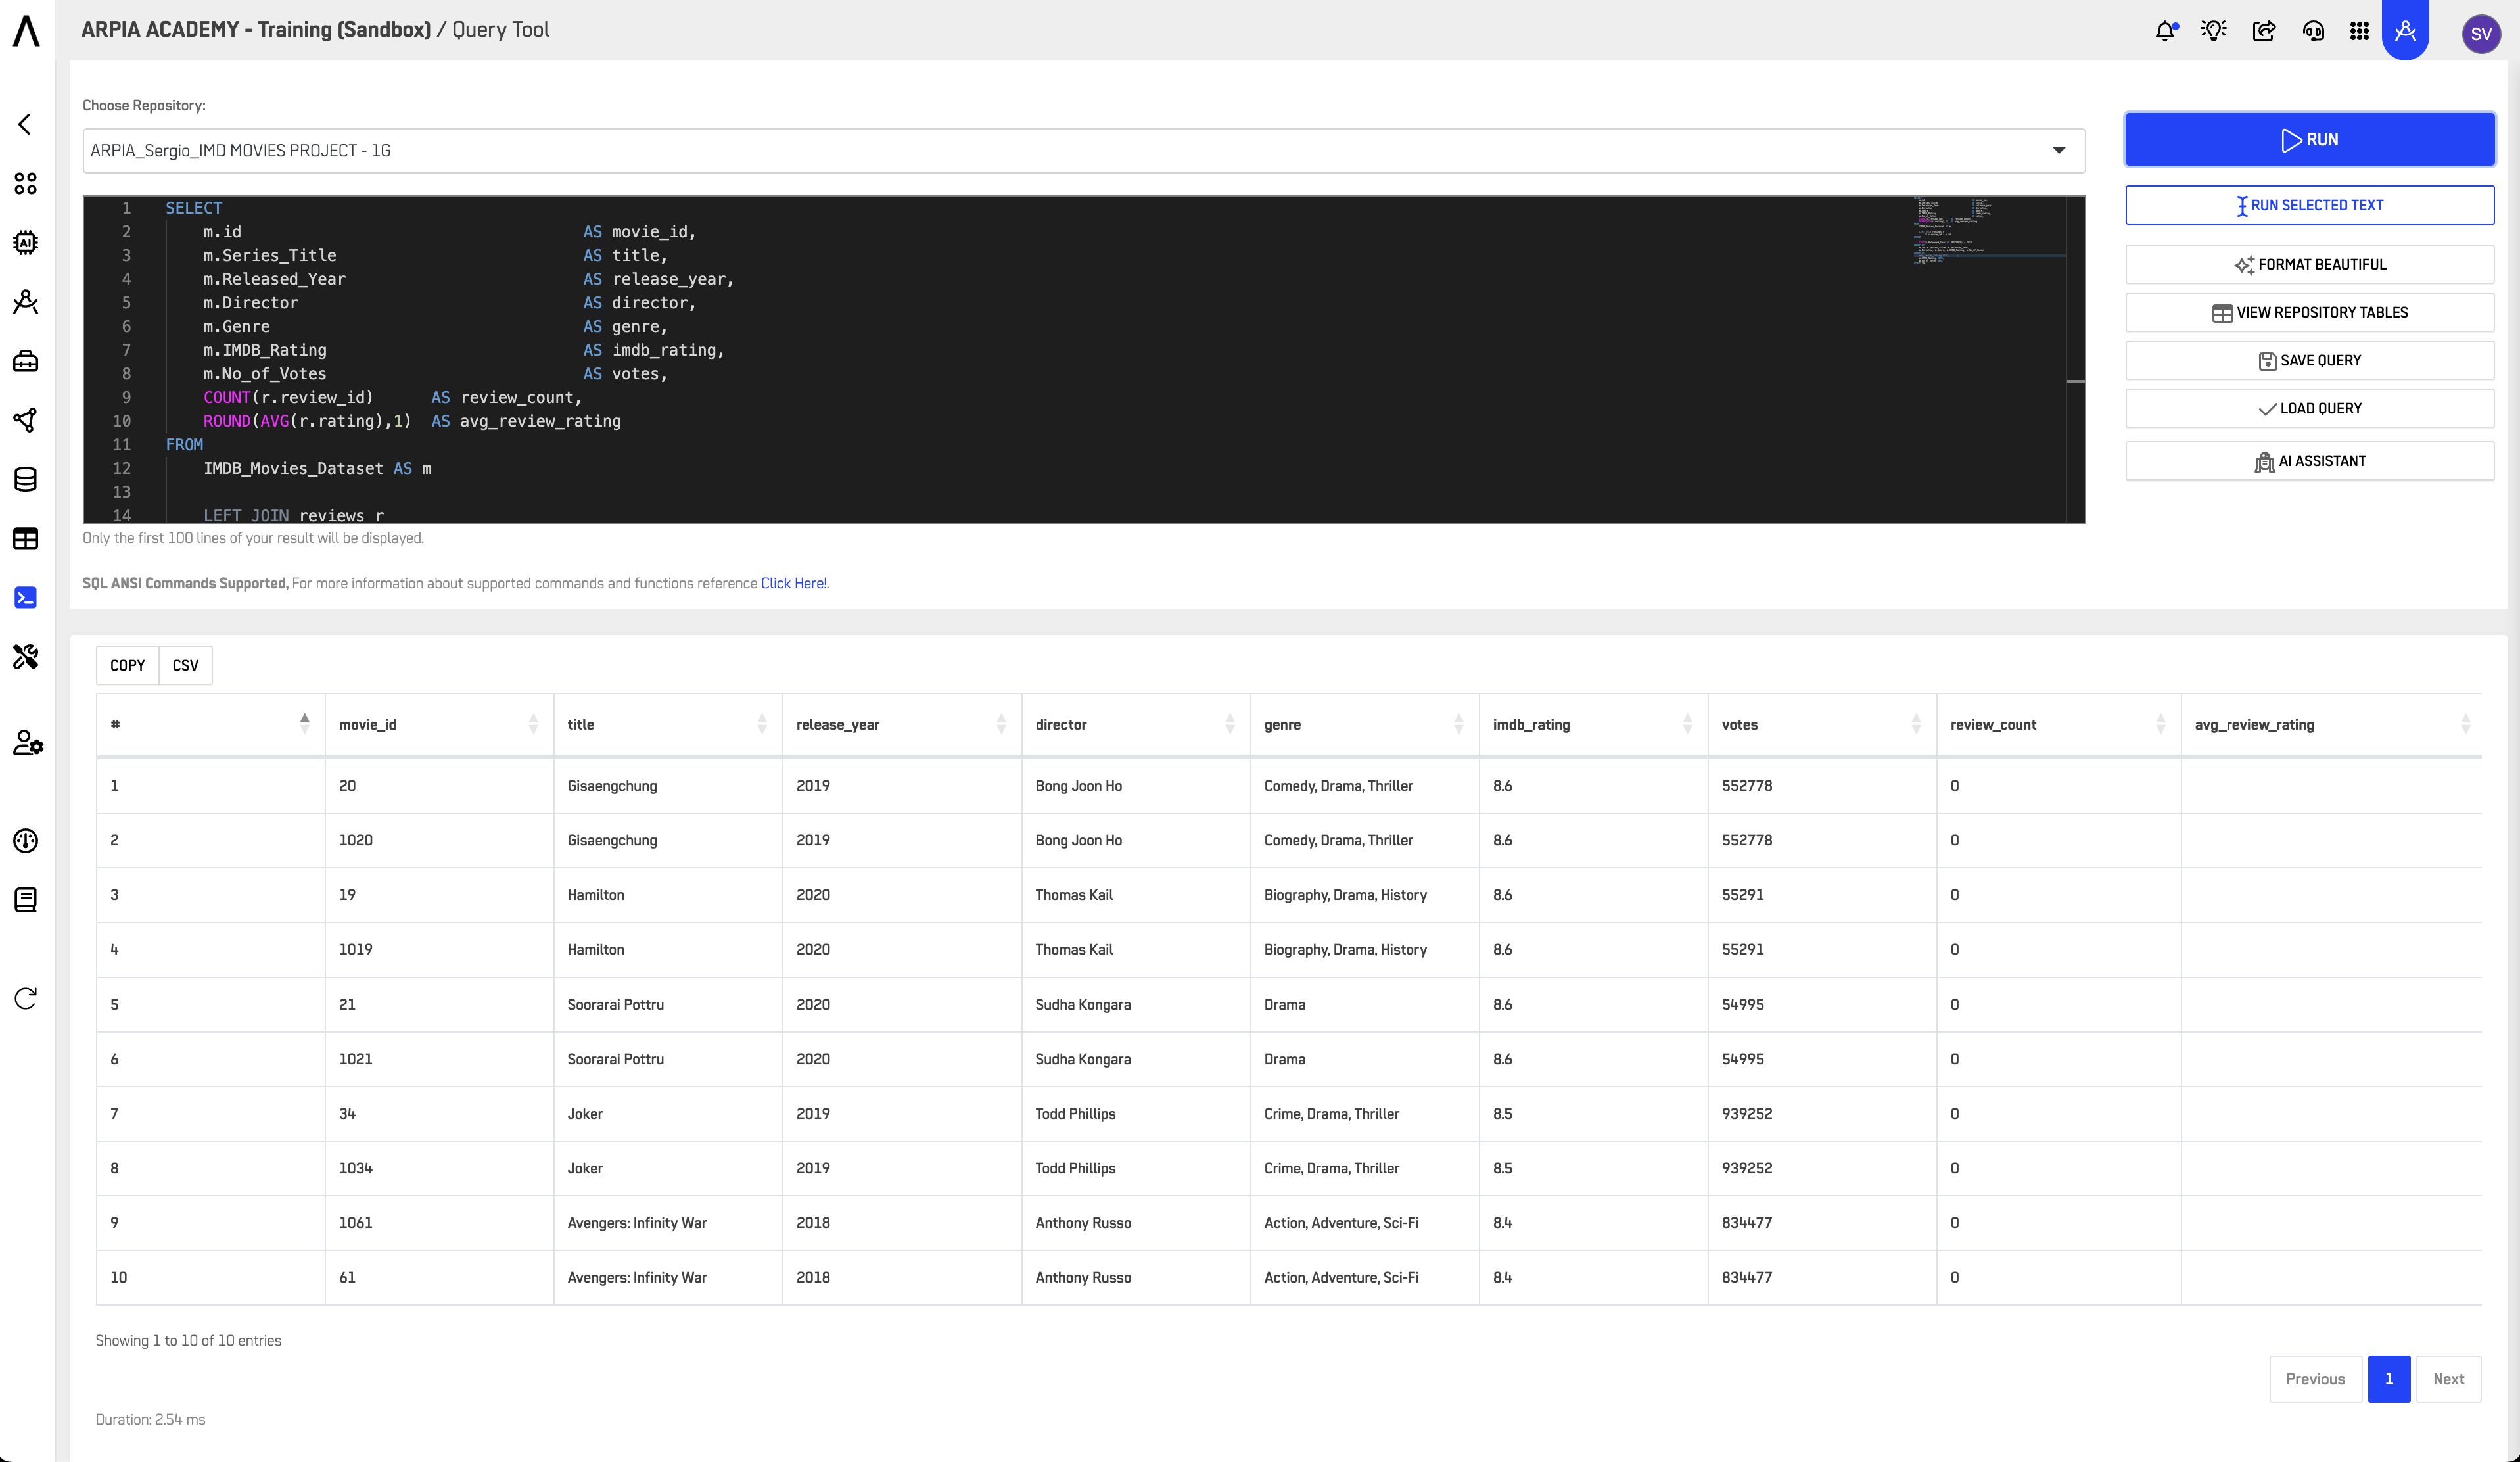Click VIEW REPOSITORY TABLES
This screenshot has height=1462, width=2520.
(2310, 312)
